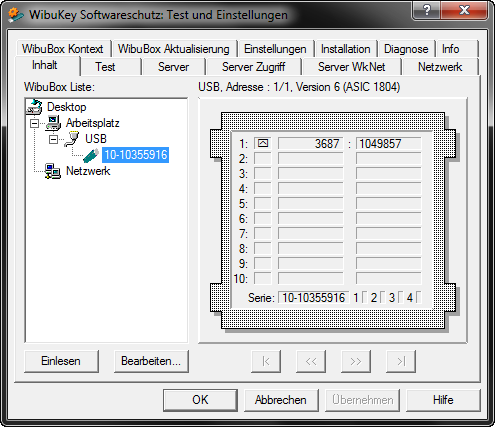This screenshot has height=427, width=495.
Task: Select the 10-10355916 tree entry
Action: click(x=135, y=155)
